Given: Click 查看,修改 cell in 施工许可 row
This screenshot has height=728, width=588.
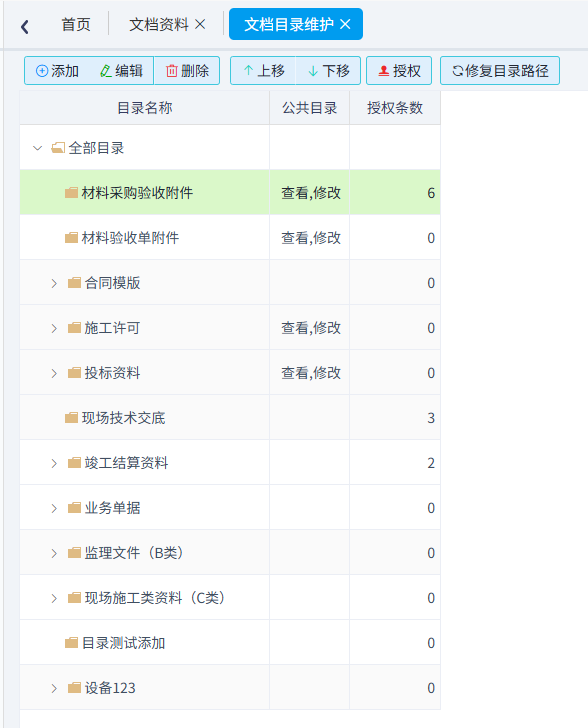Looking at the screenshot, I should pyautogui.click(x=311, y=328).
